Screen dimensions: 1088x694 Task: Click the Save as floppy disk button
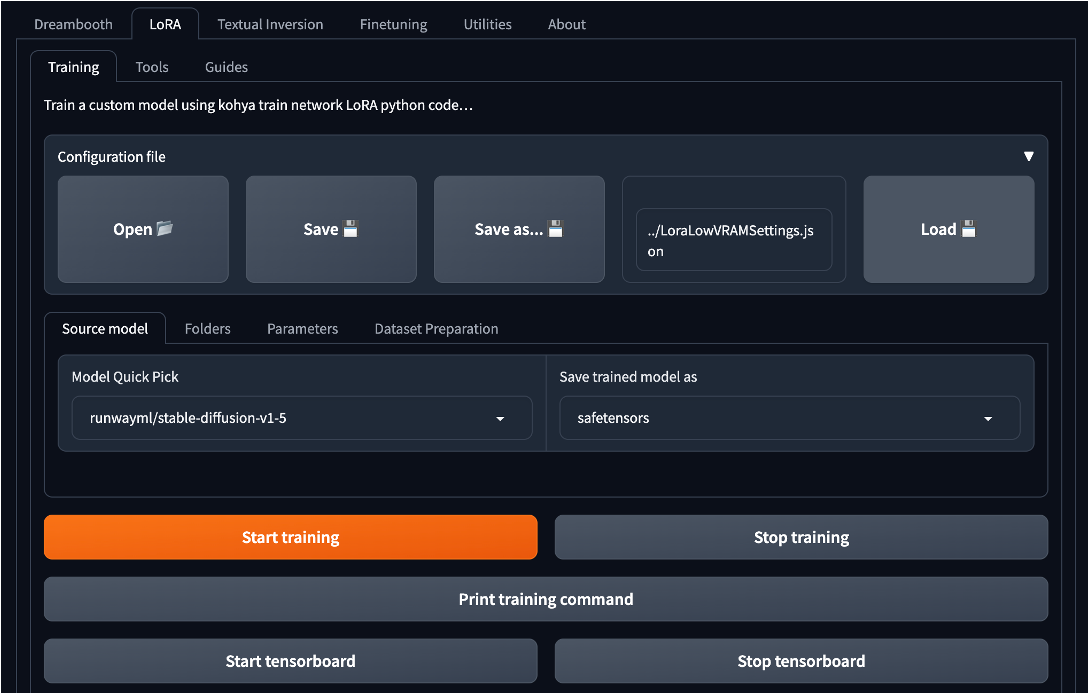(519, 229)
